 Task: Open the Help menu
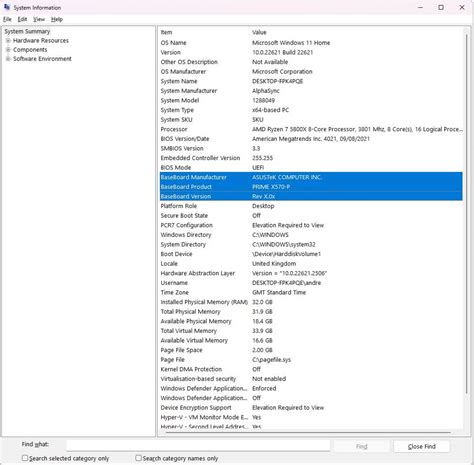[x=57, y=19]
